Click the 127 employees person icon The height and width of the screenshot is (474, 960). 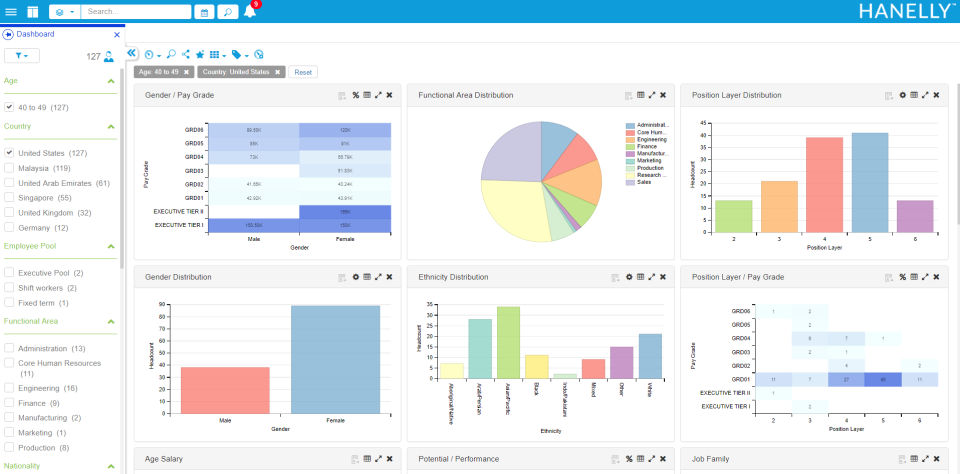[x=108, y=56]
